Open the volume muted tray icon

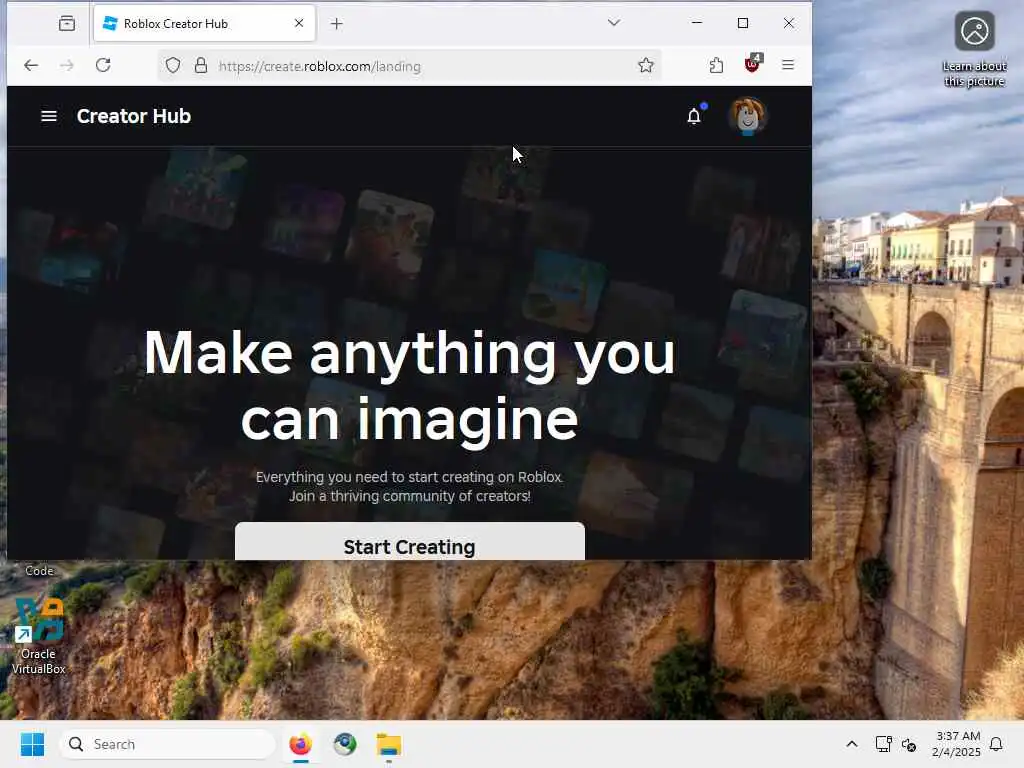click(x=908, y=744)
